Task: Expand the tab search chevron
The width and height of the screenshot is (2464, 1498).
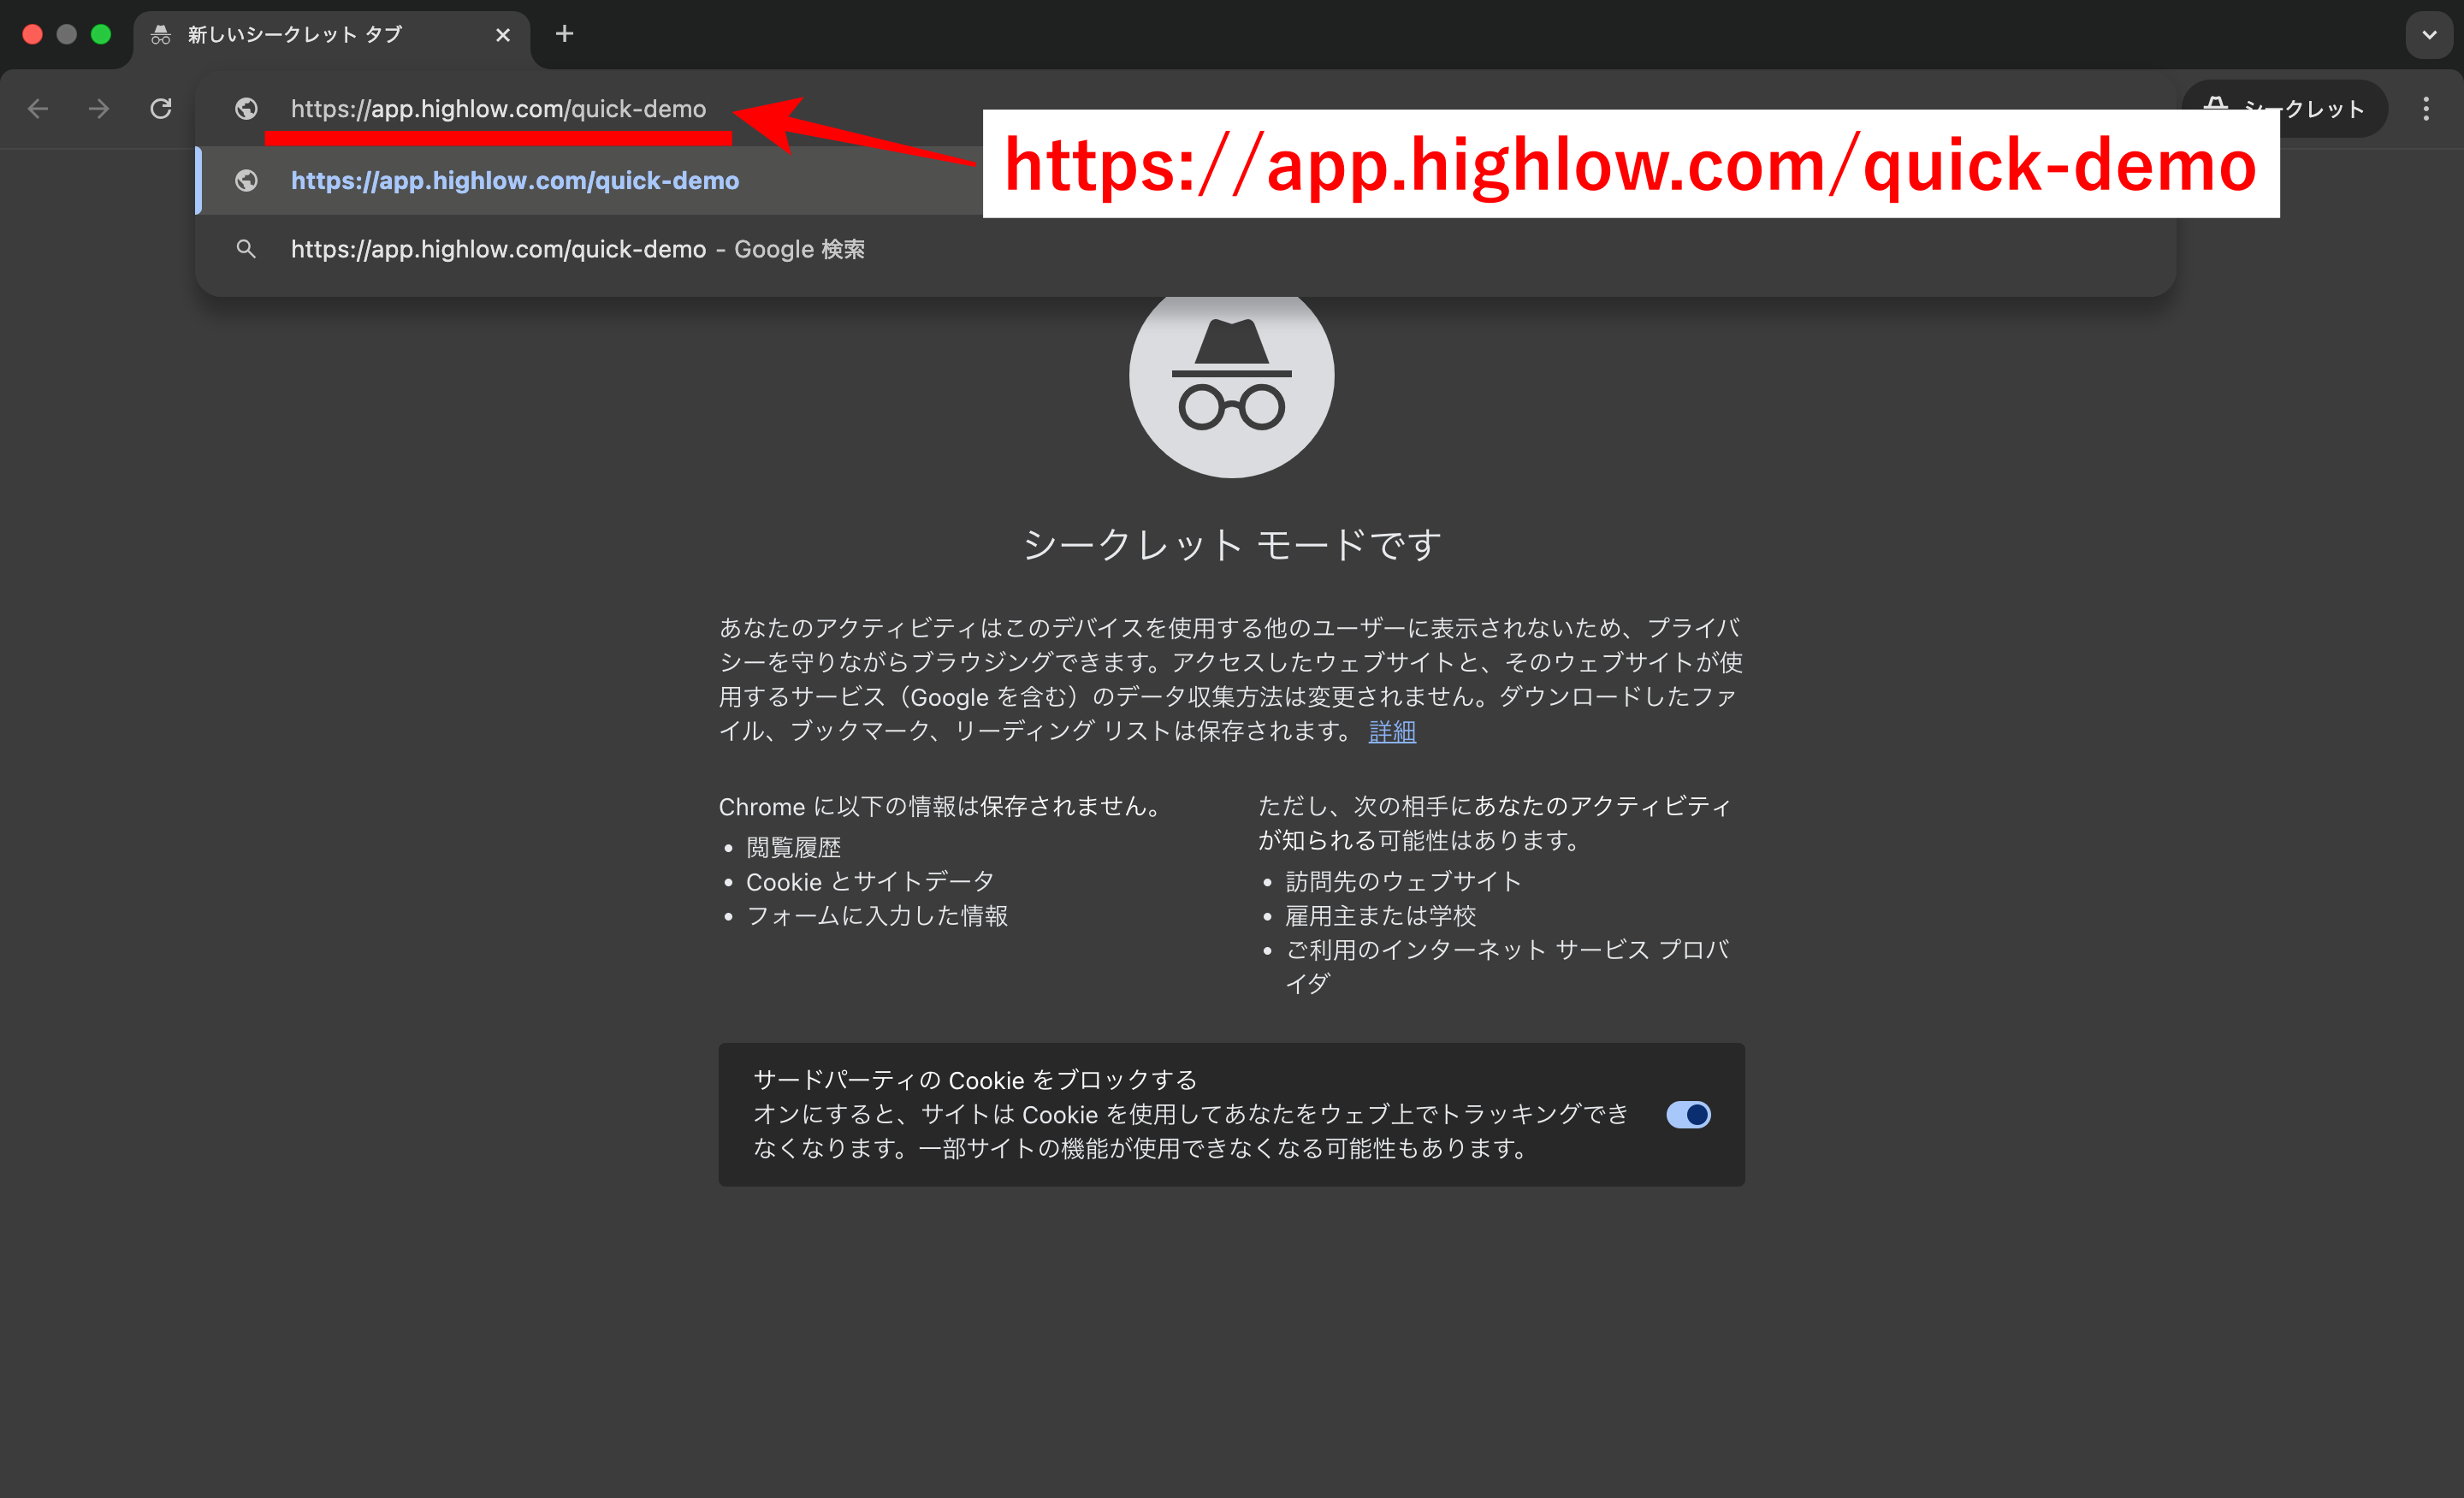Action: tap(2429, 35)
